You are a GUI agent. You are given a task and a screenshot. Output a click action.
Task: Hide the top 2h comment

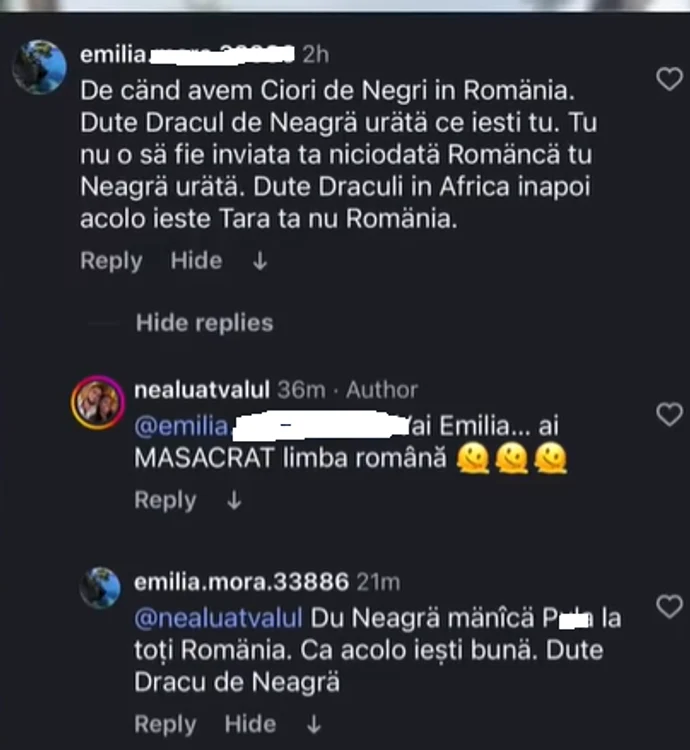(x=196, y=261)
